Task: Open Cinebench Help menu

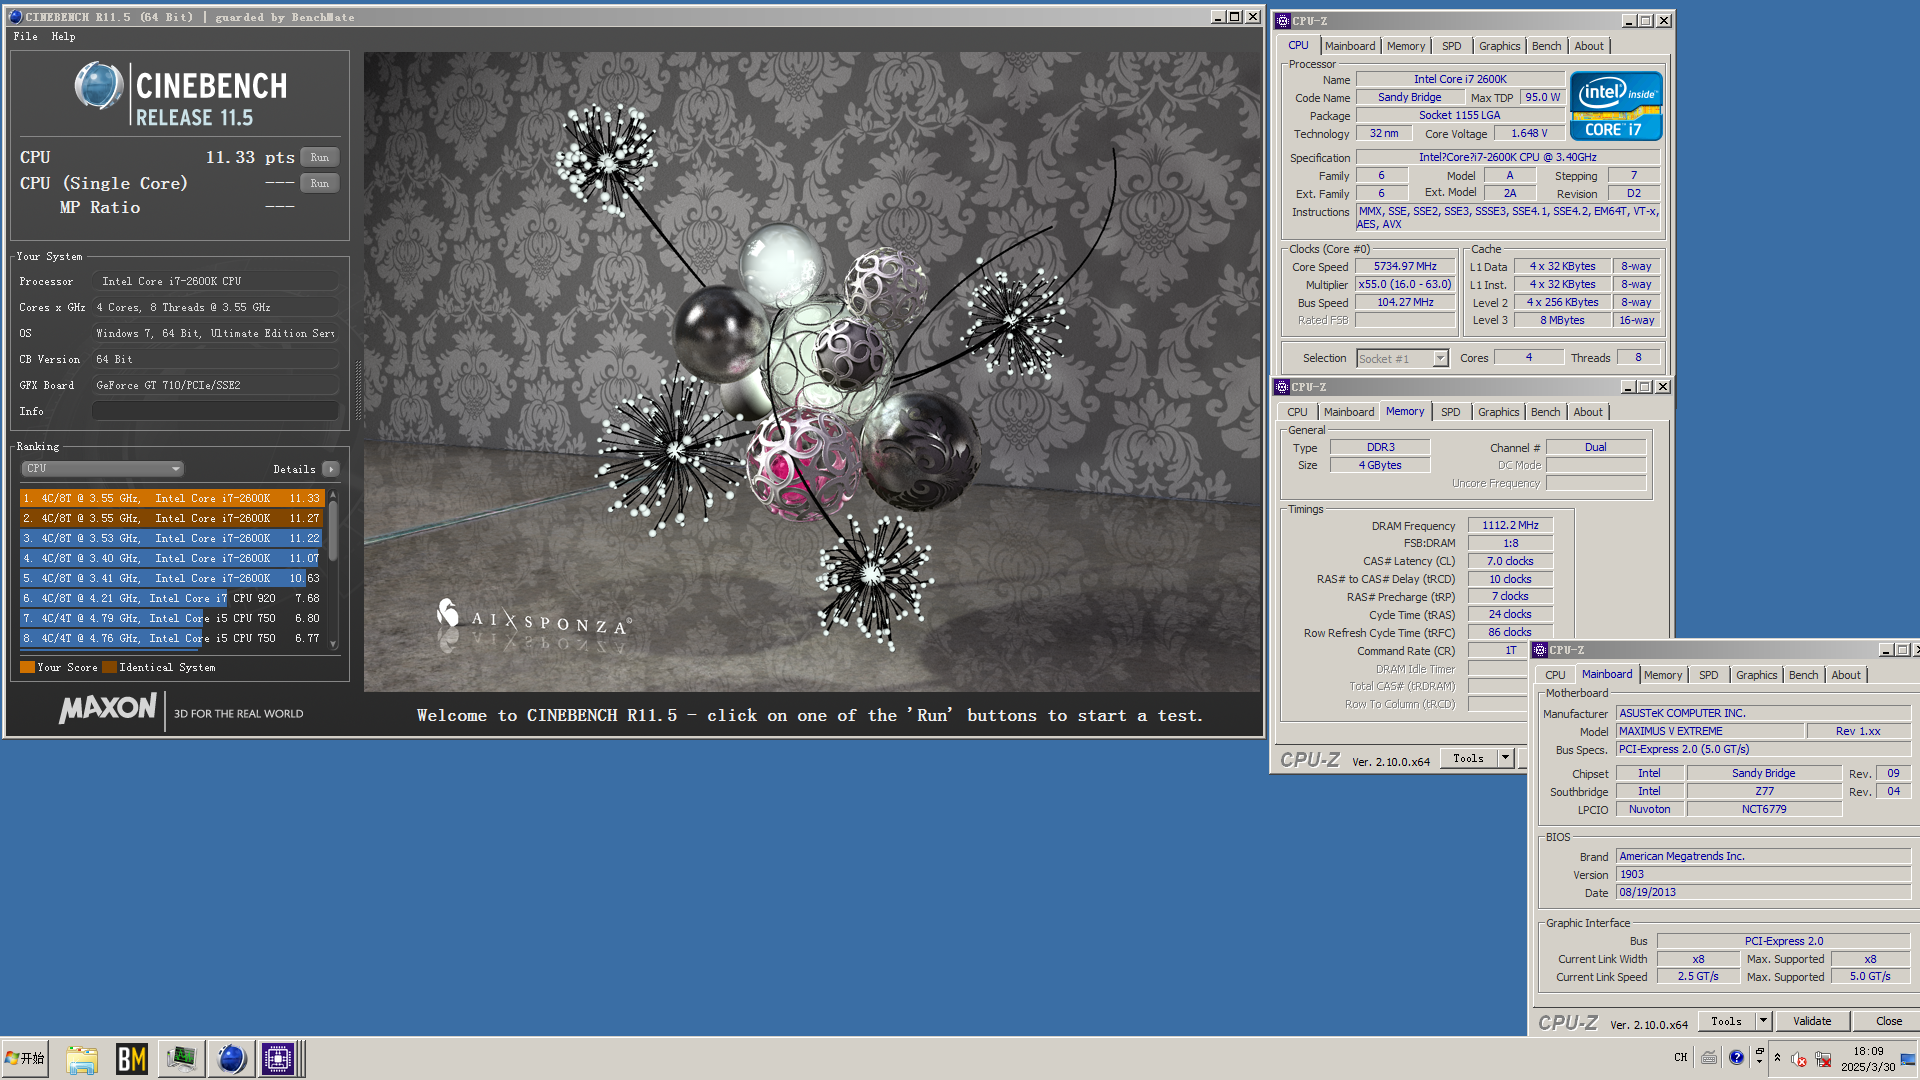Action: pos(63,36)
